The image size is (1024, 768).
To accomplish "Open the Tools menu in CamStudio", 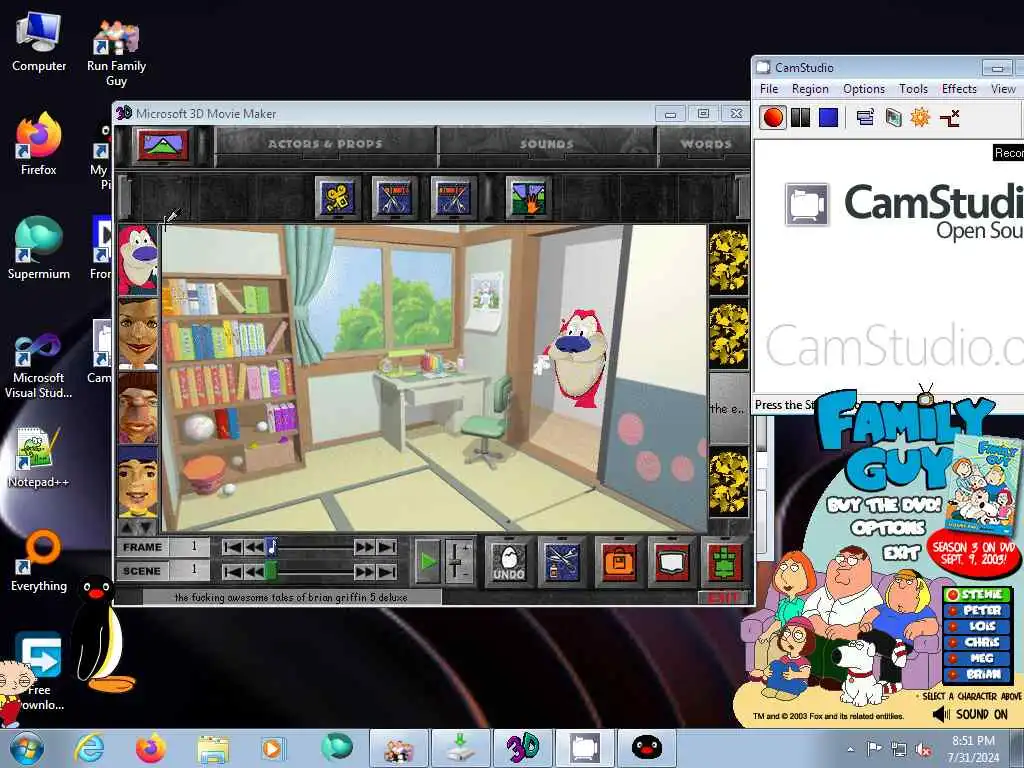I will tap(913, 89).
